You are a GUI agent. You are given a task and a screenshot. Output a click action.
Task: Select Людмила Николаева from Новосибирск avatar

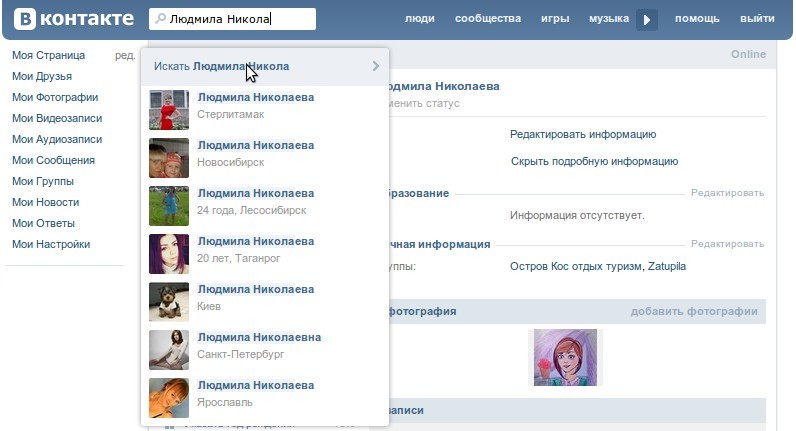(x=168, y=158)
